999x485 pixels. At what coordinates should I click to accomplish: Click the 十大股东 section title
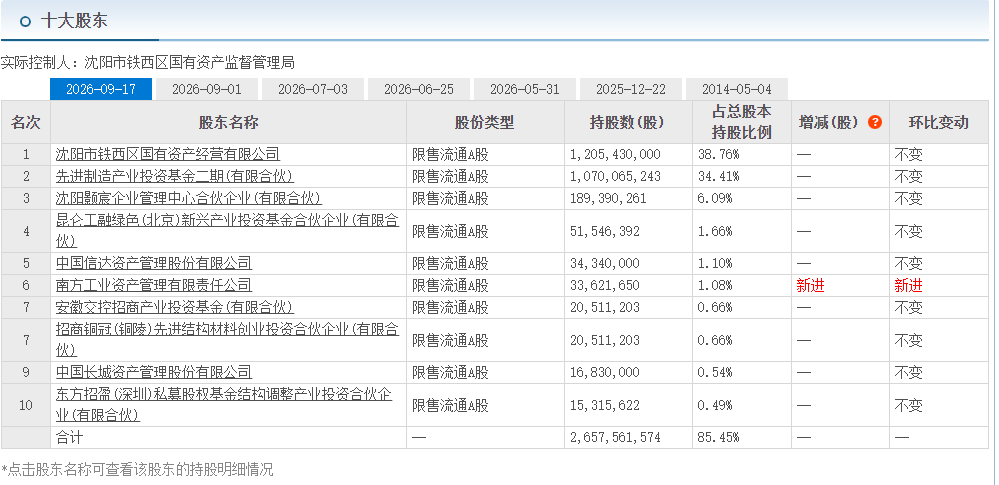point(74,21)
